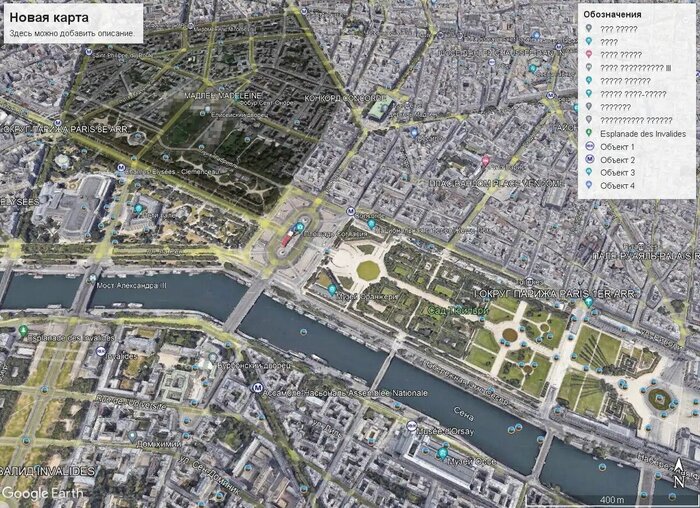Screen dimensions: 700x508
Task: Click Объект 4 legend marker icon
Action: (591, 186)
